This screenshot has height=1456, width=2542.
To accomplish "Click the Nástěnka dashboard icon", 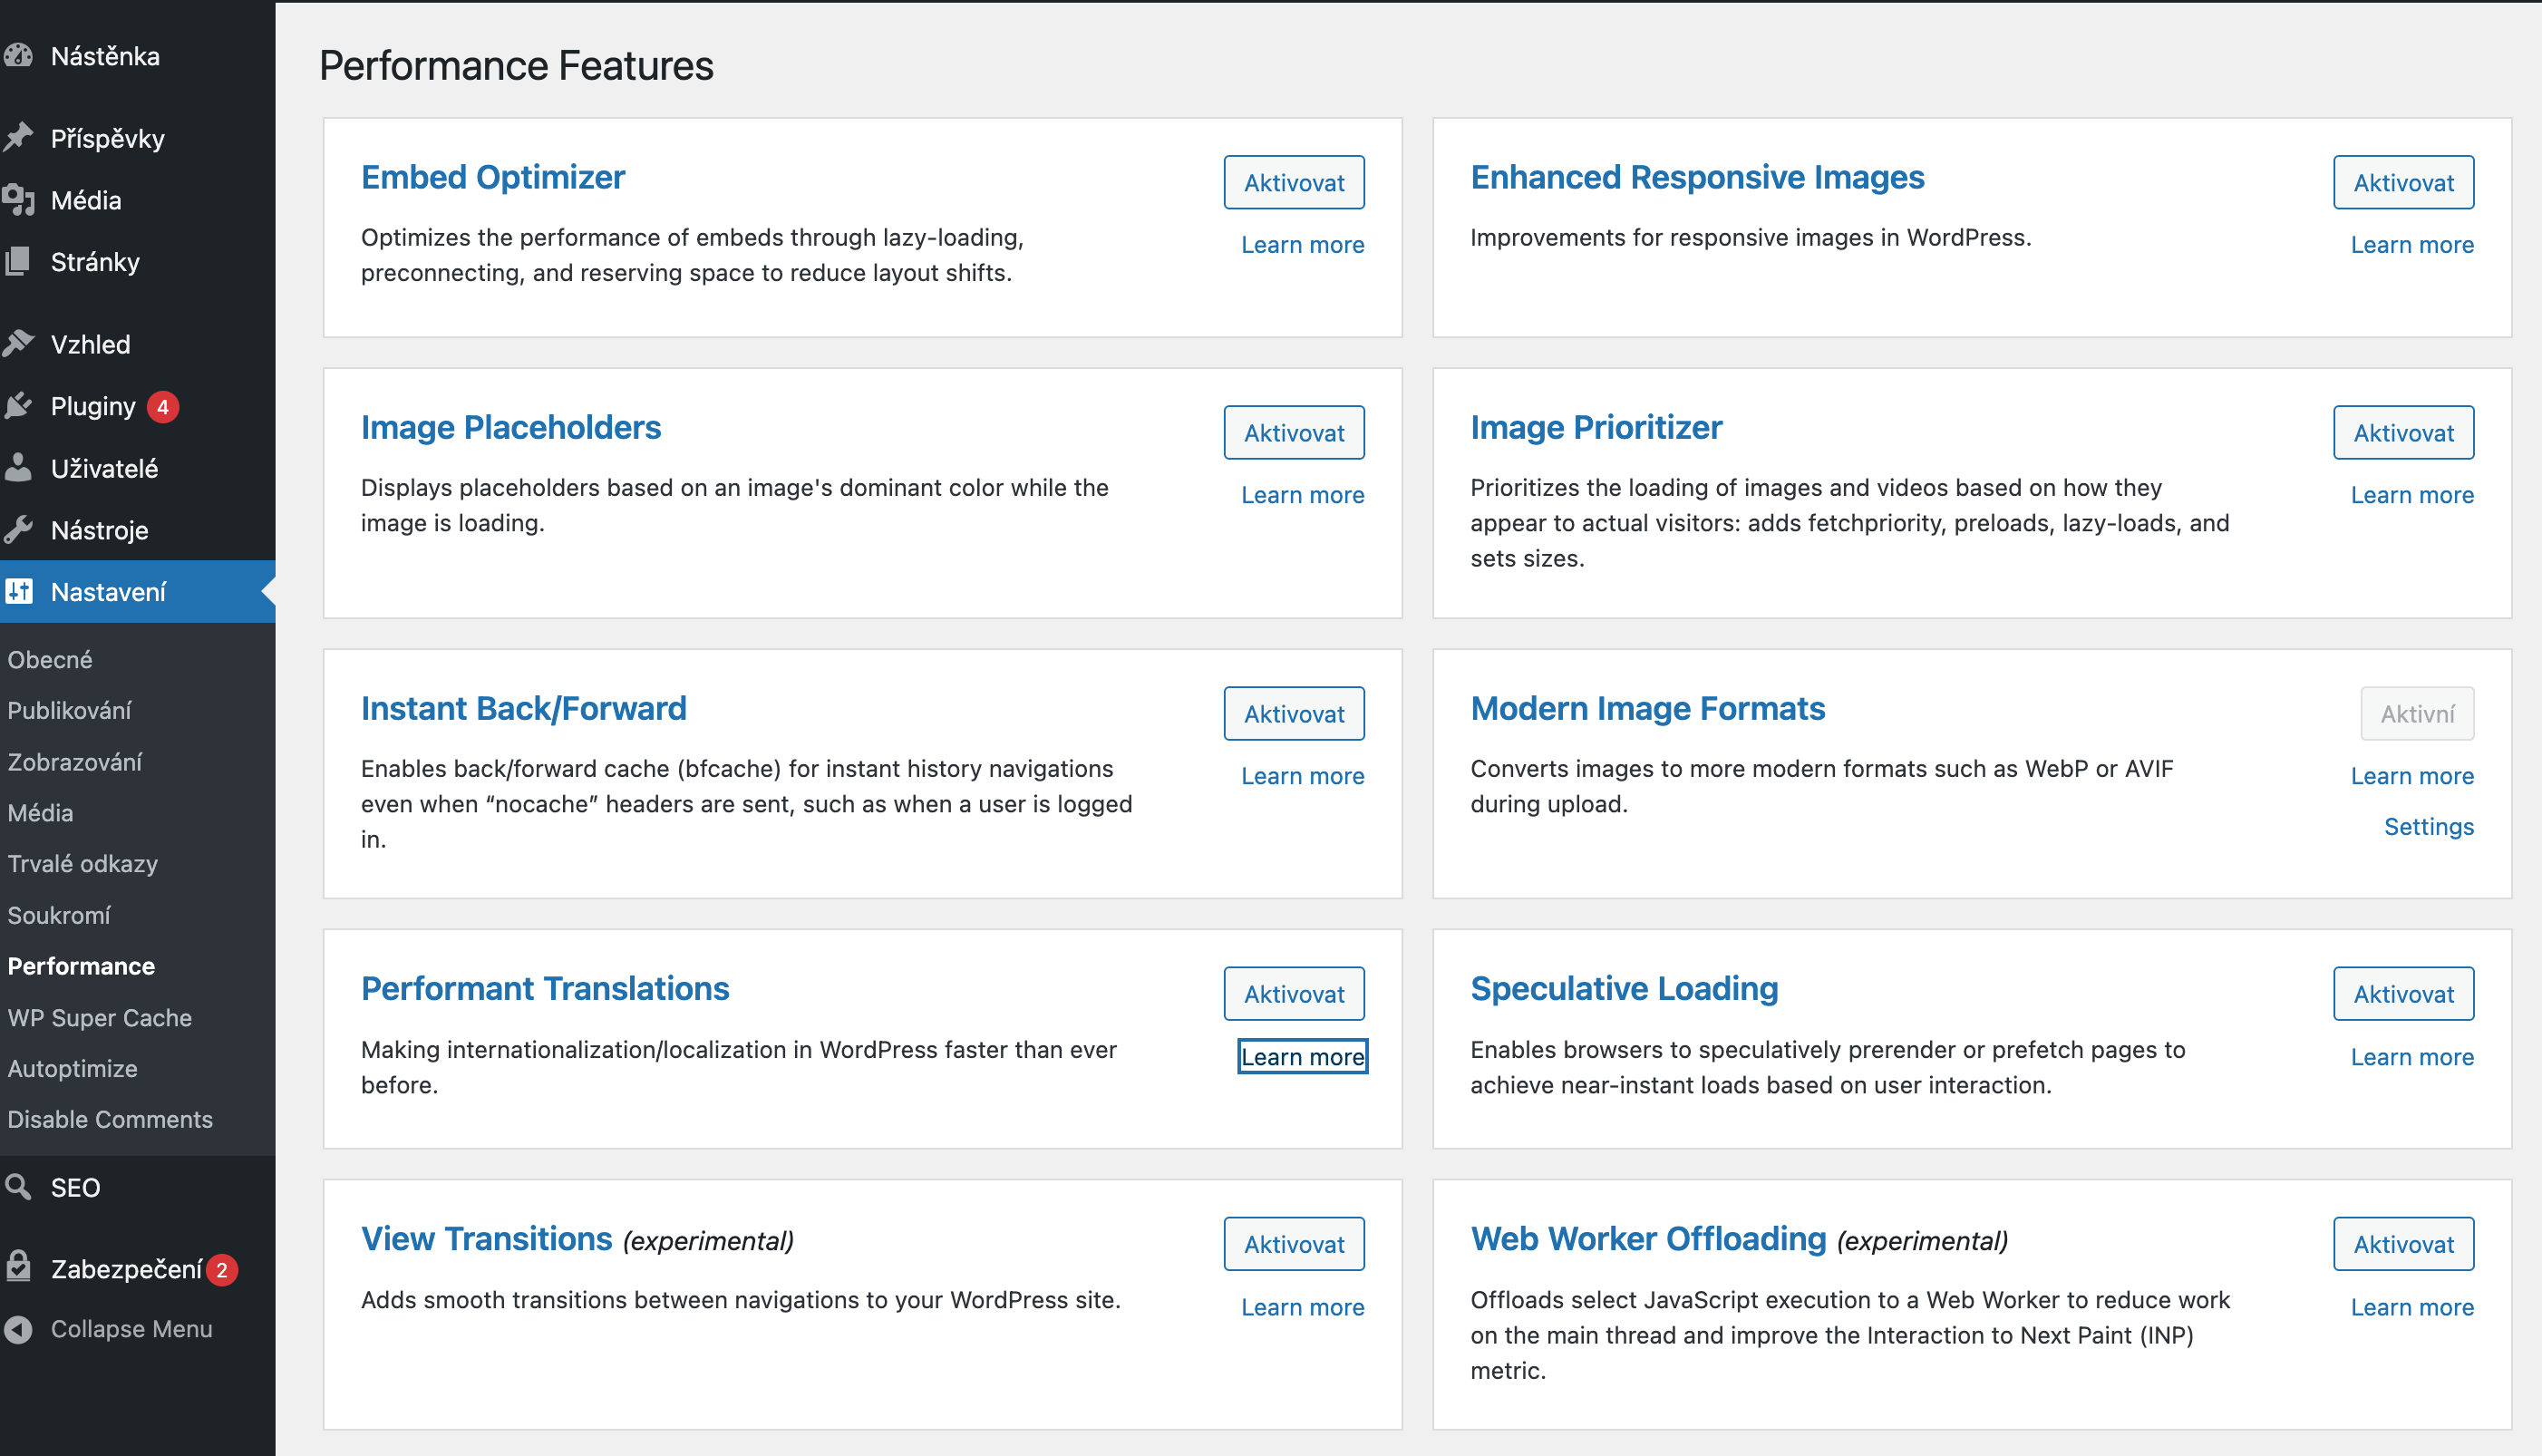I will pyautogui.click(x=19, y=56).
